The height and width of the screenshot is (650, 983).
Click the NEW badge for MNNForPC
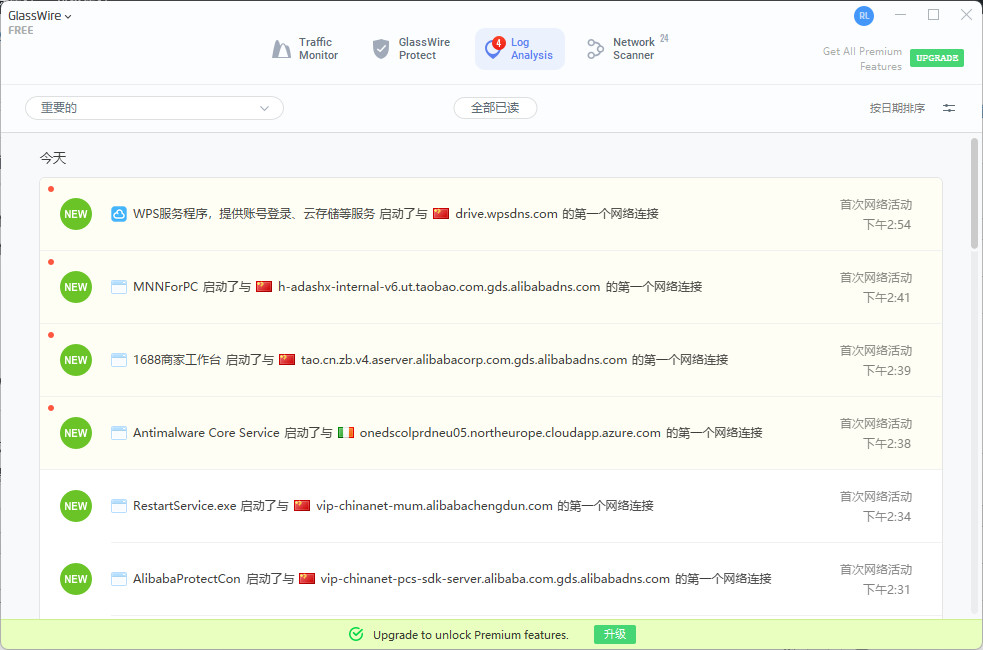[x=76, y=287]
